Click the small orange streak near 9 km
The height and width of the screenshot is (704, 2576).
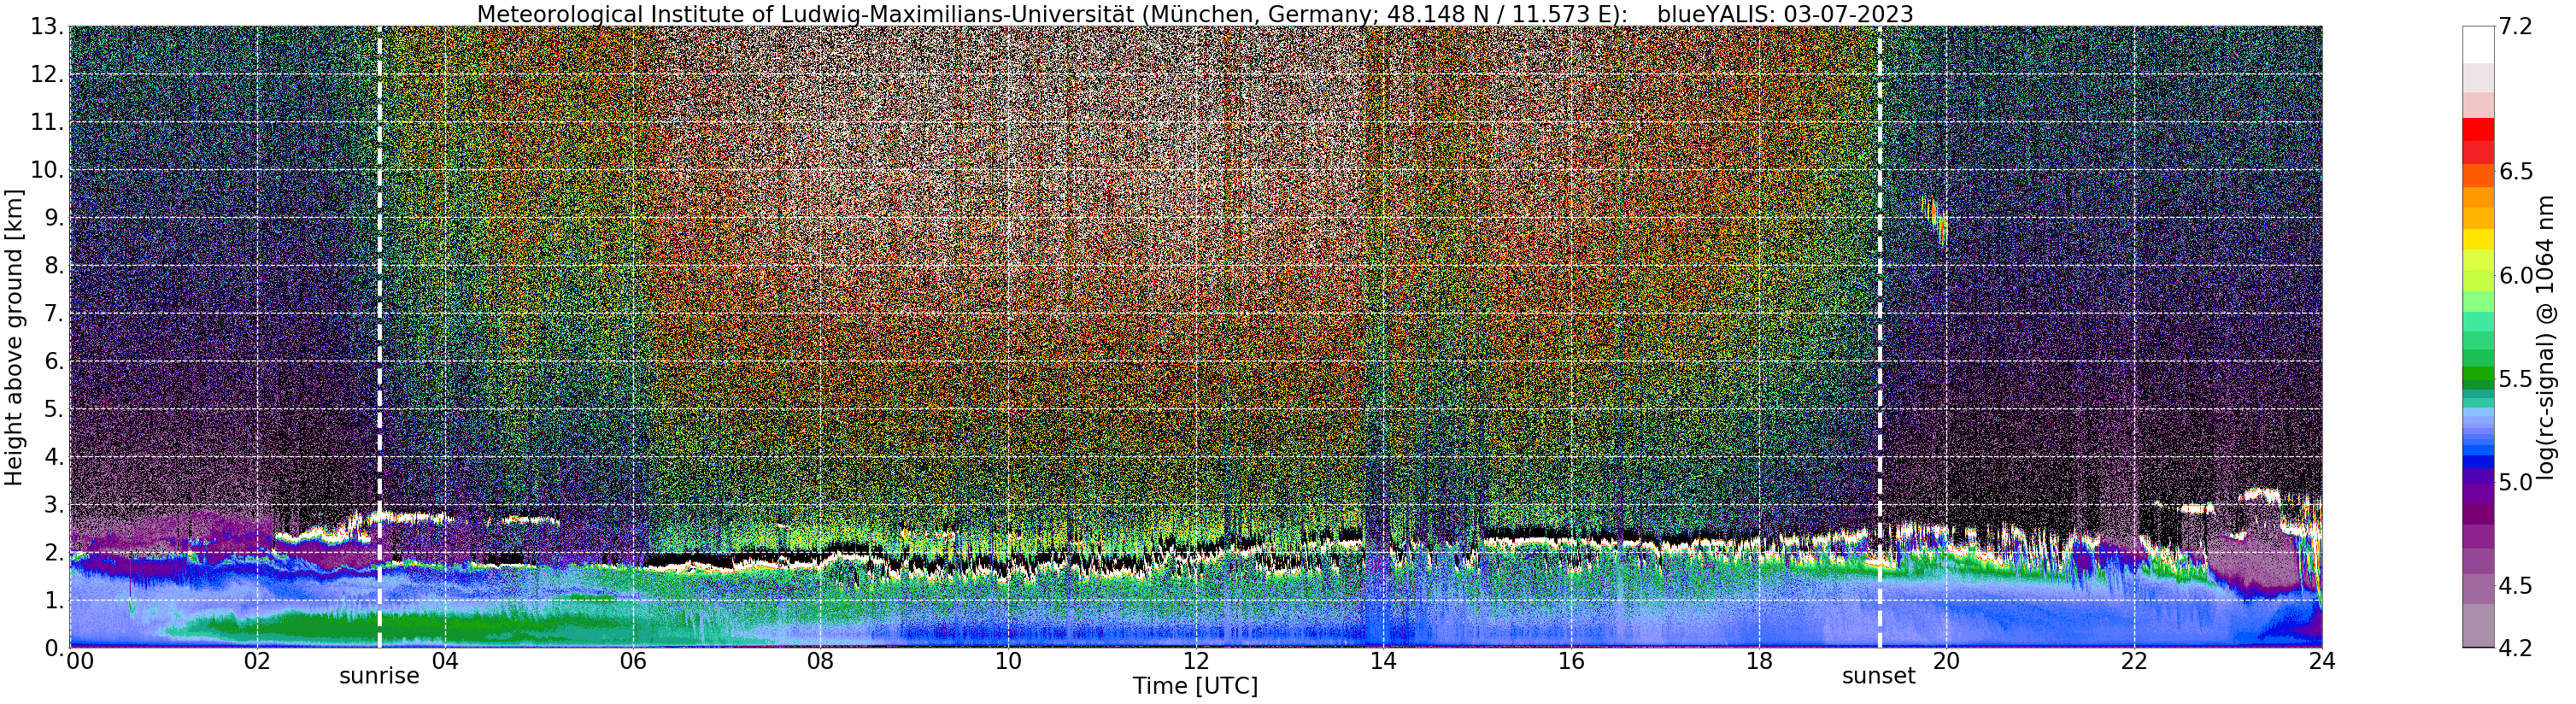[x=1934, y=221]
